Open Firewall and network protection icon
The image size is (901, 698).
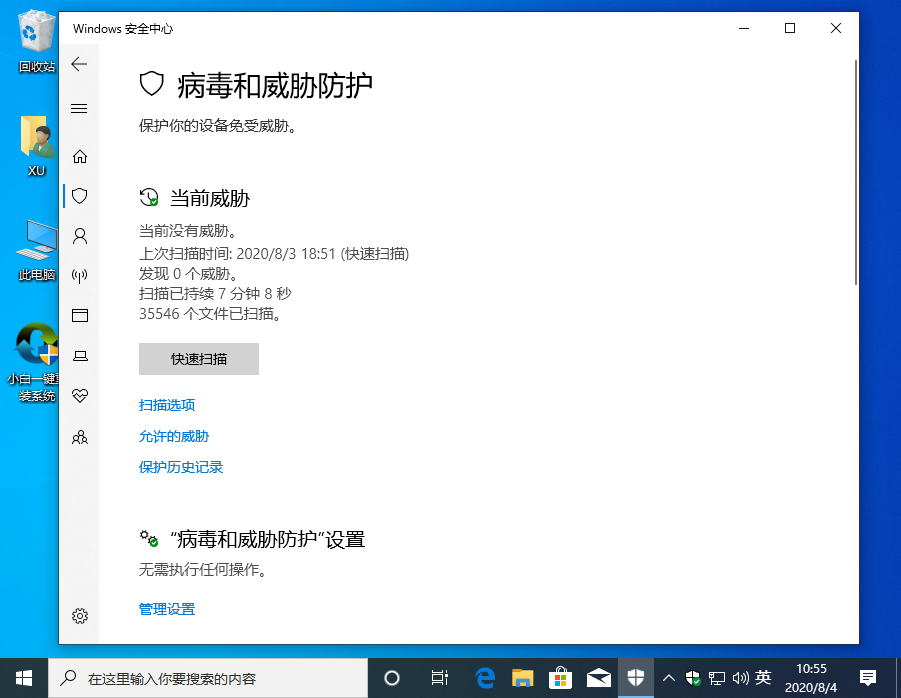pyautogui.click(x=79, y=276)
